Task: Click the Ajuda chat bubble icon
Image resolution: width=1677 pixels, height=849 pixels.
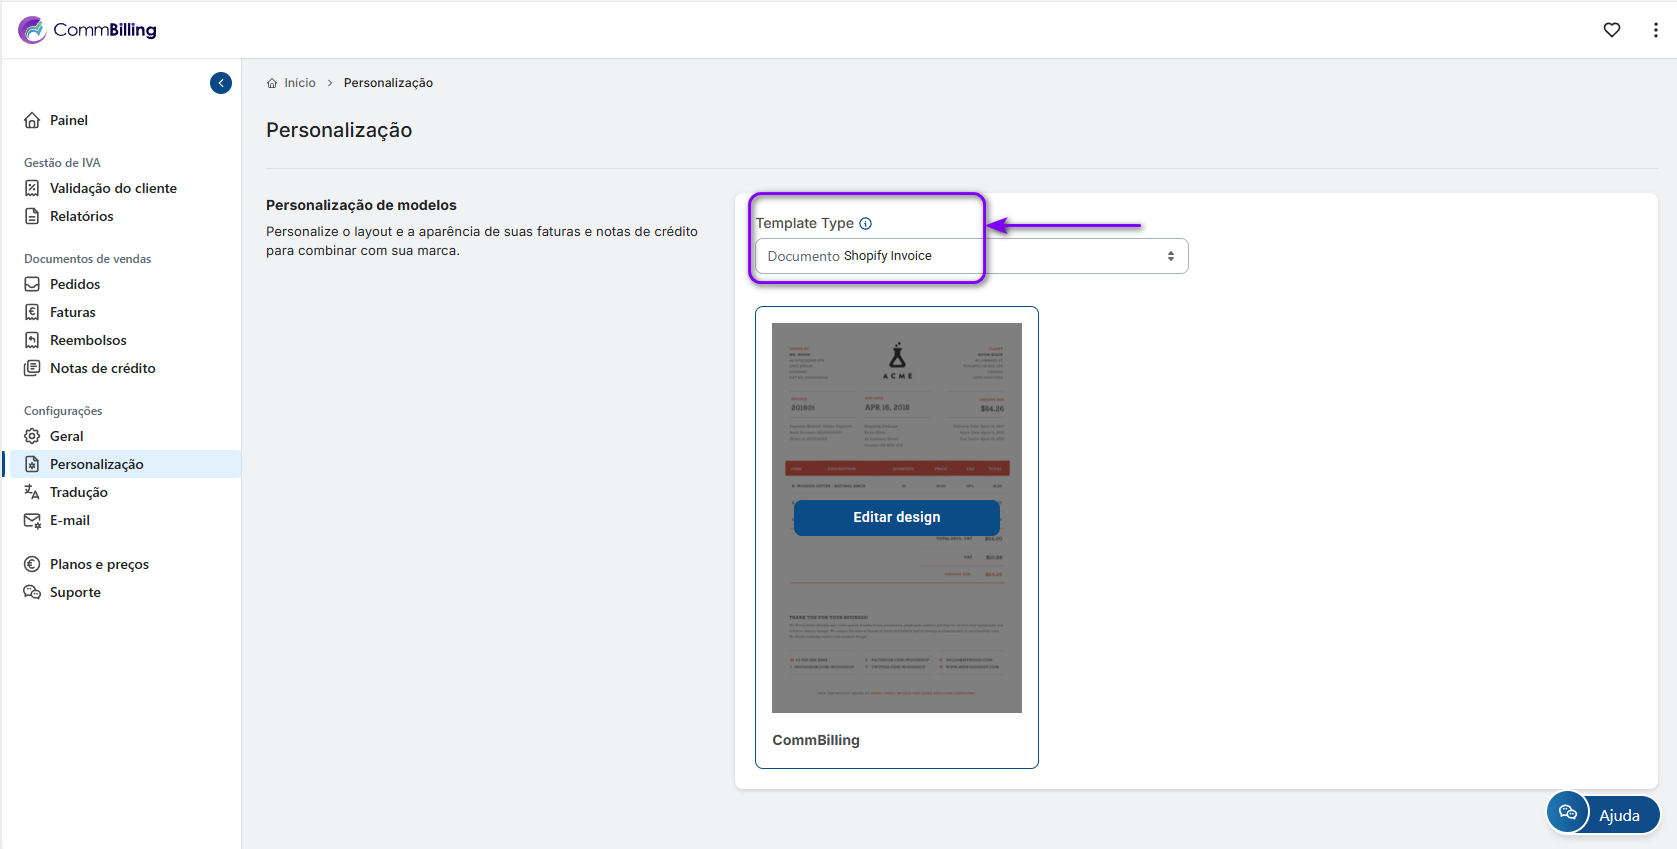Action: 1567,813
